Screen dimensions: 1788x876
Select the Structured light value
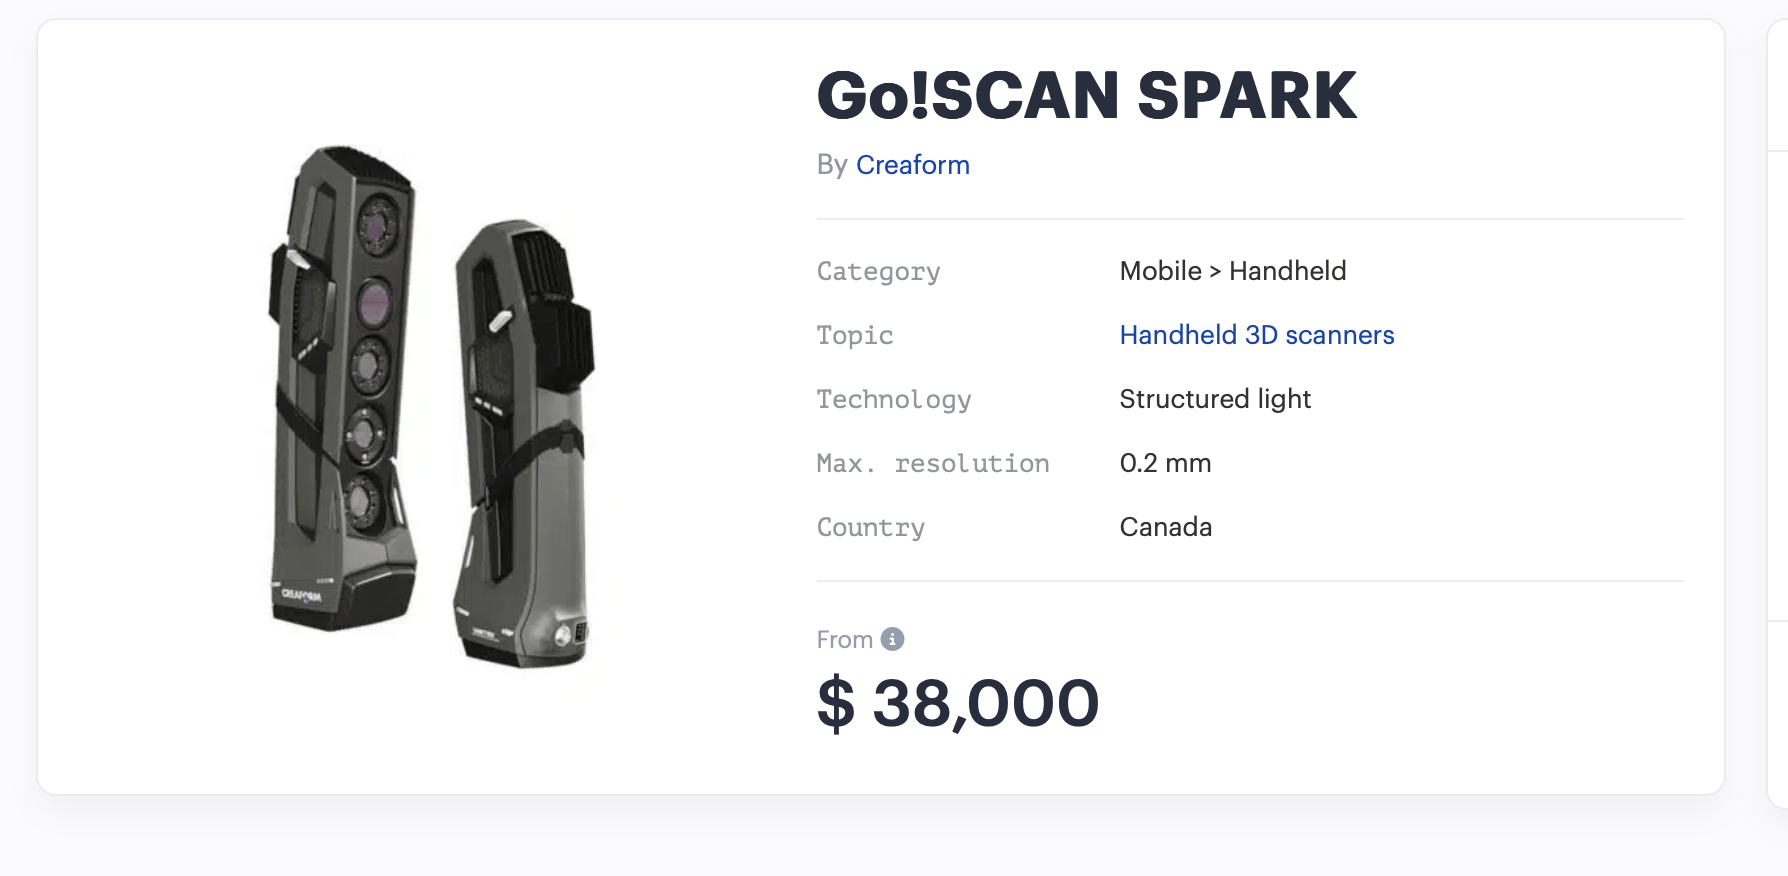pos(1214,399)
